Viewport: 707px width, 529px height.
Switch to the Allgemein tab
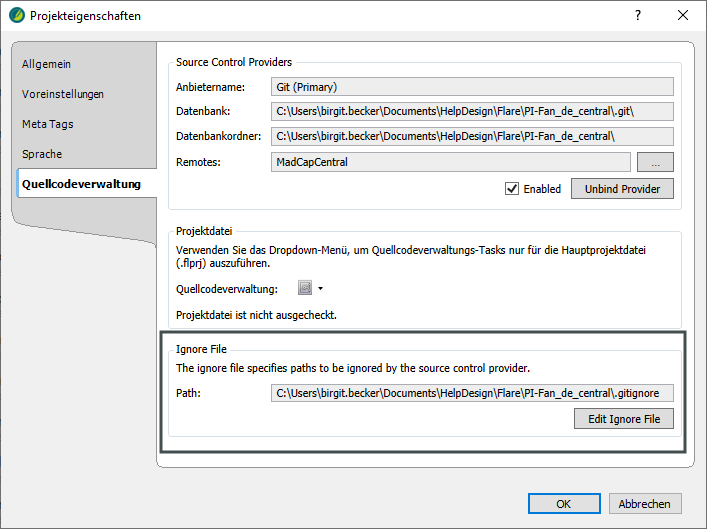pos(47,64)
